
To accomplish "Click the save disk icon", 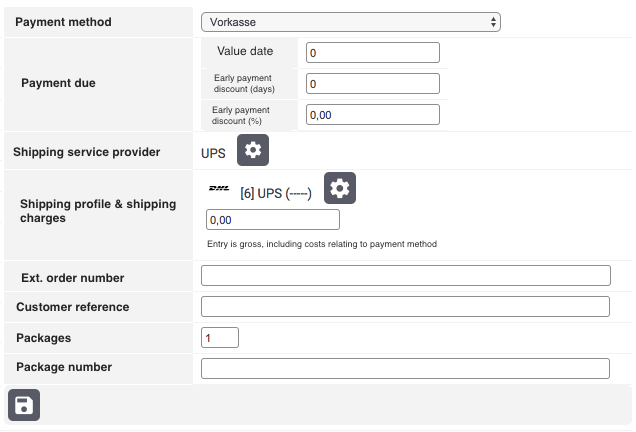I will click(24, 405).
